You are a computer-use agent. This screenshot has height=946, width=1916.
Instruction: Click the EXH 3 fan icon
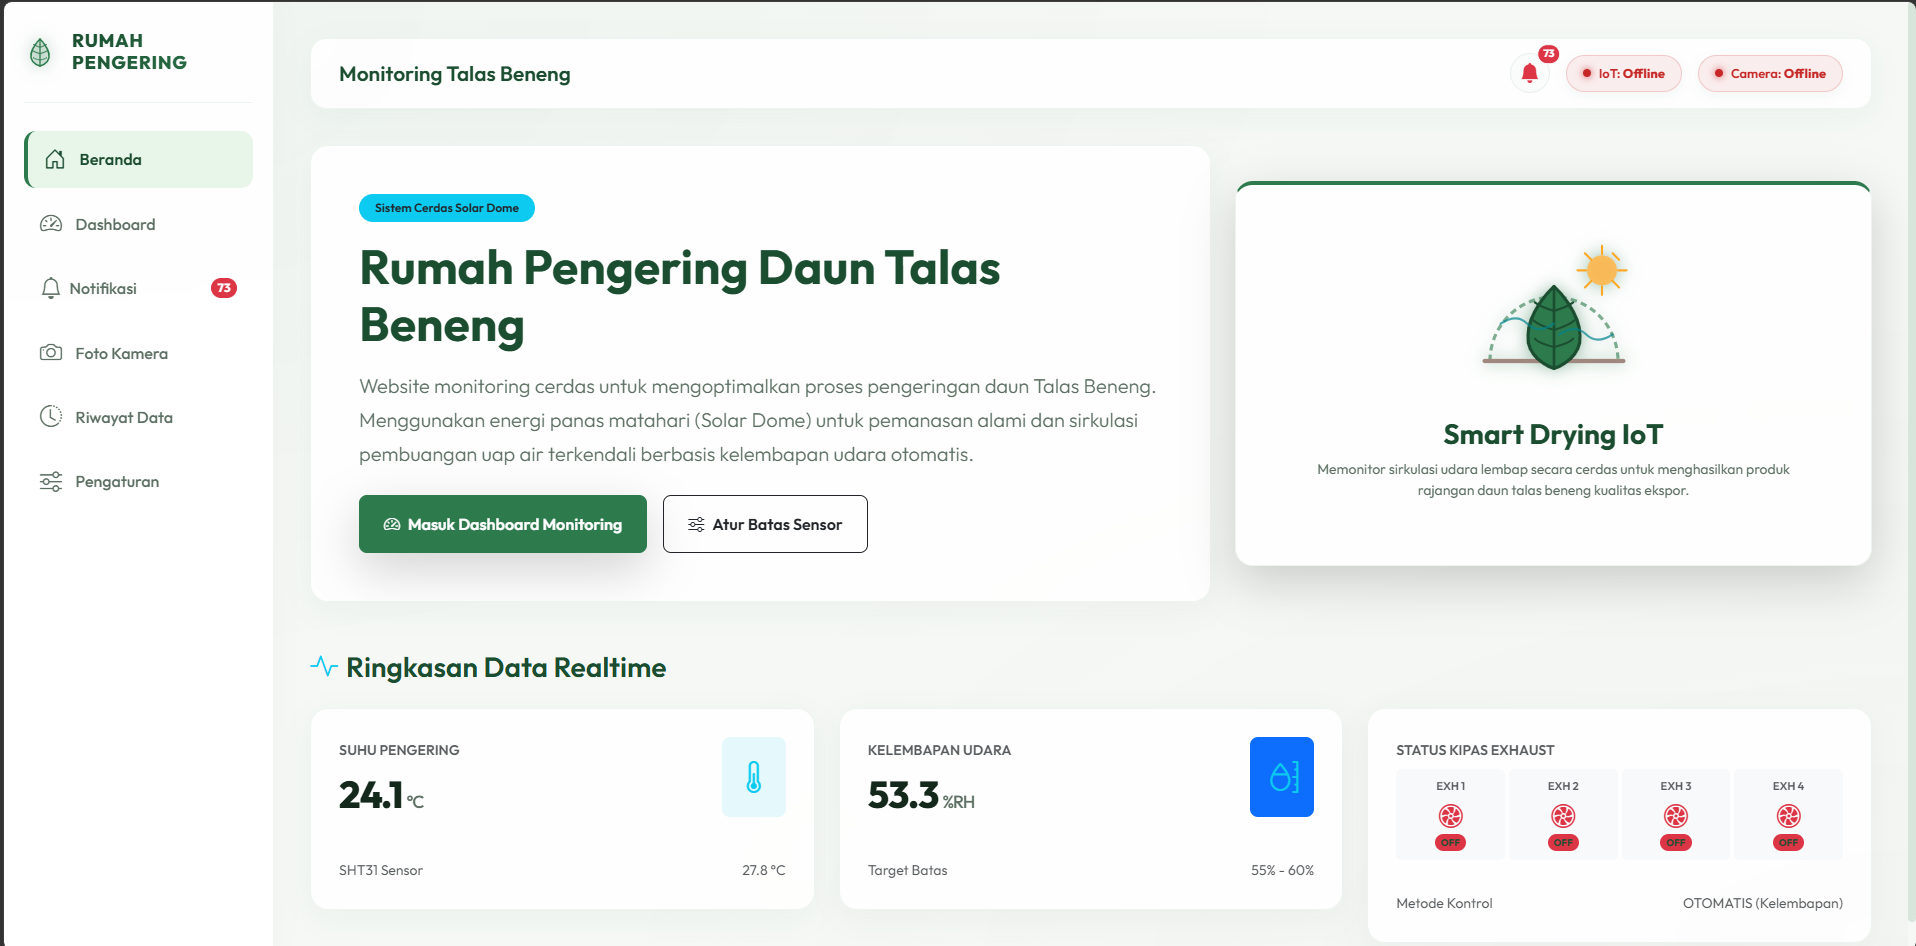coord(1676,816)
